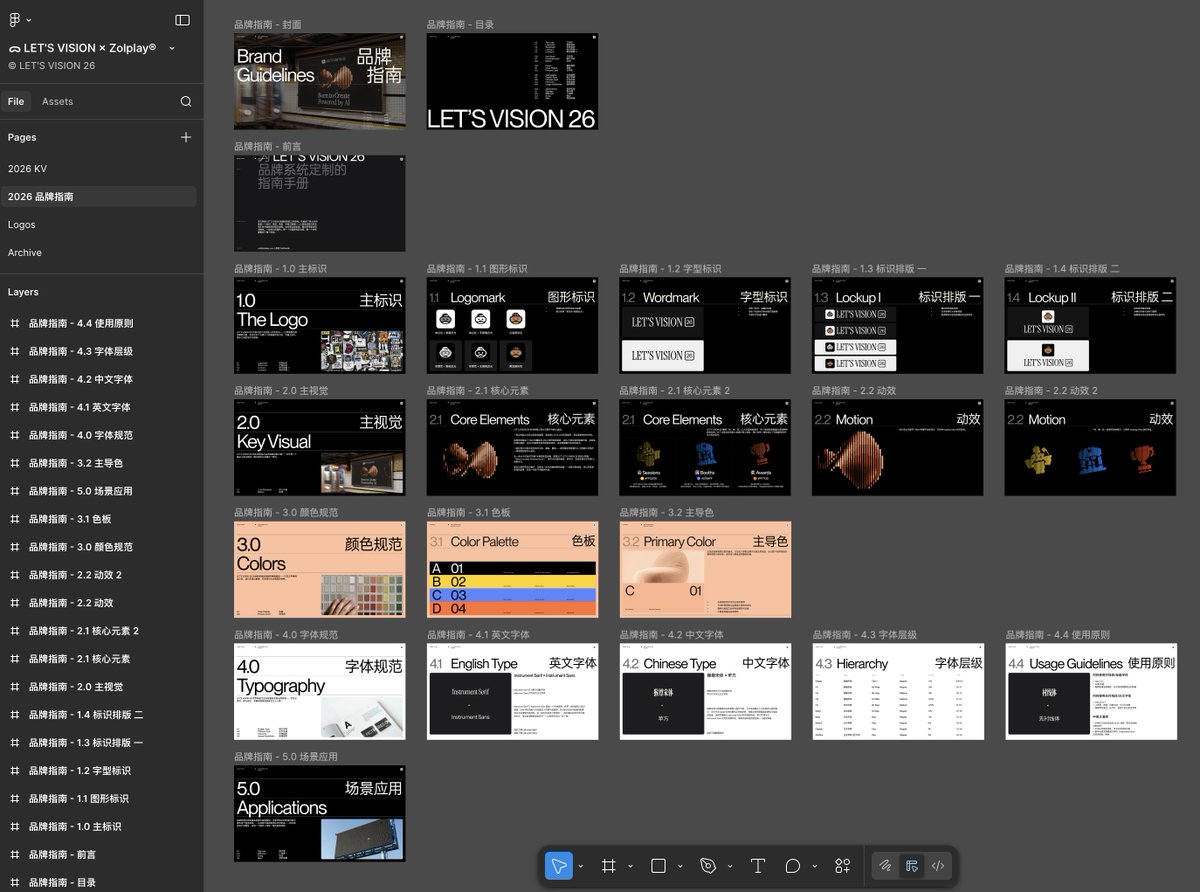Image resolution: width=1200 pixels, height=892 pixels.
Task: Click the blue 03 color band
Action: pos(512,595)
